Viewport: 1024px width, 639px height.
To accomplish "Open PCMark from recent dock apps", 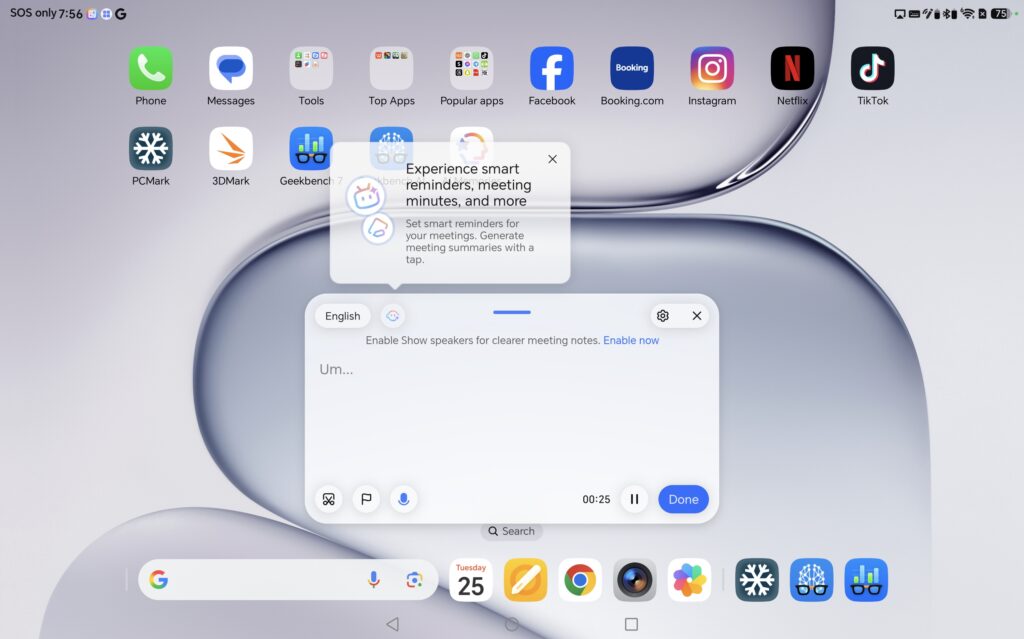I will (x=757, y=580).
